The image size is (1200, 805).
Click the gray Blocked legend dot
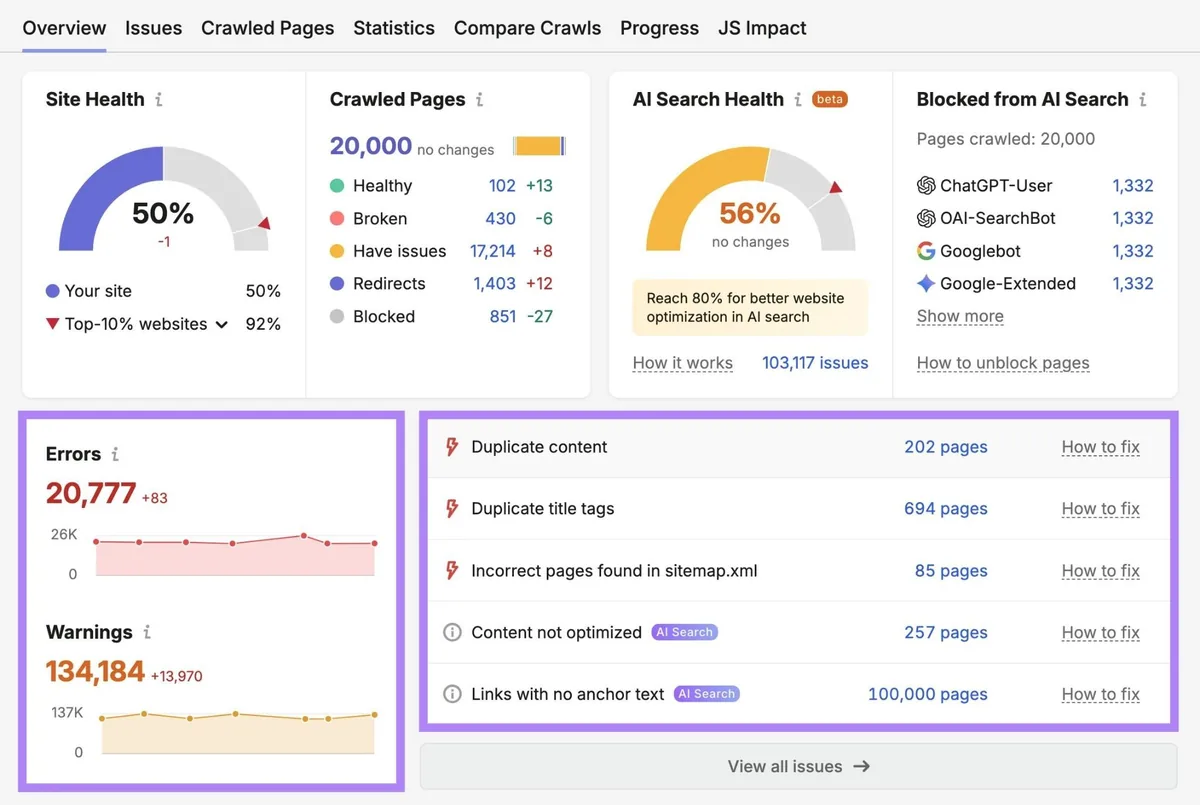click(337, 316)
